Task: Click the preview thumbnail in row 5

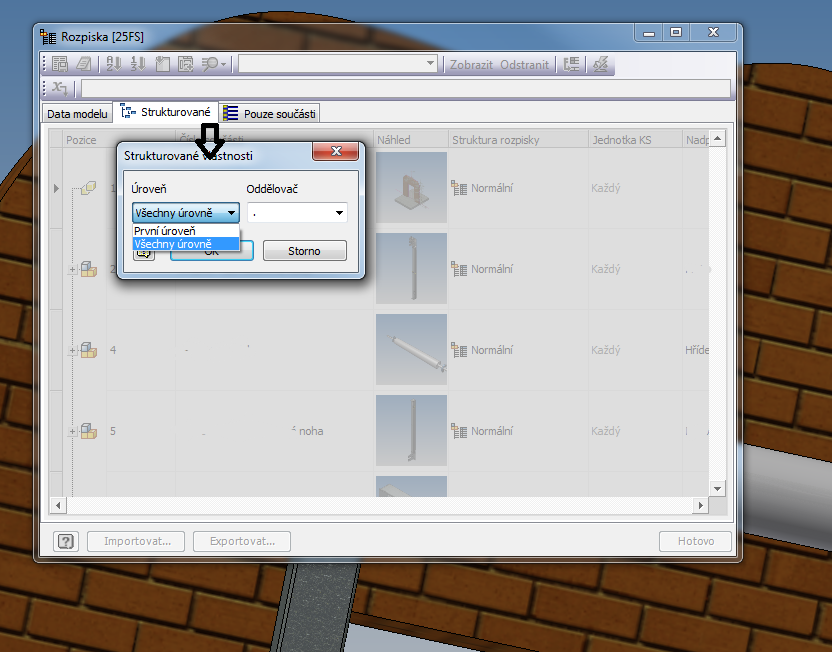Action: [x=411, y=430]
